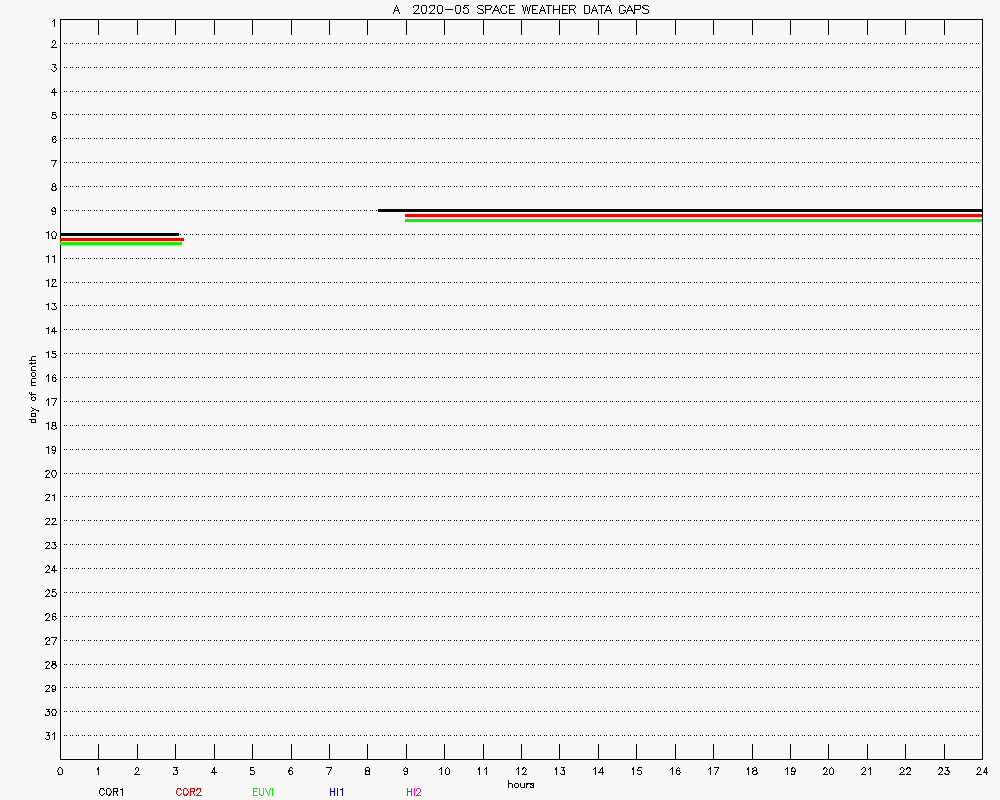Screen dimensions: 1000x800
Task: Click the 'day of month' y-axis label
Action: pos(33,388)
